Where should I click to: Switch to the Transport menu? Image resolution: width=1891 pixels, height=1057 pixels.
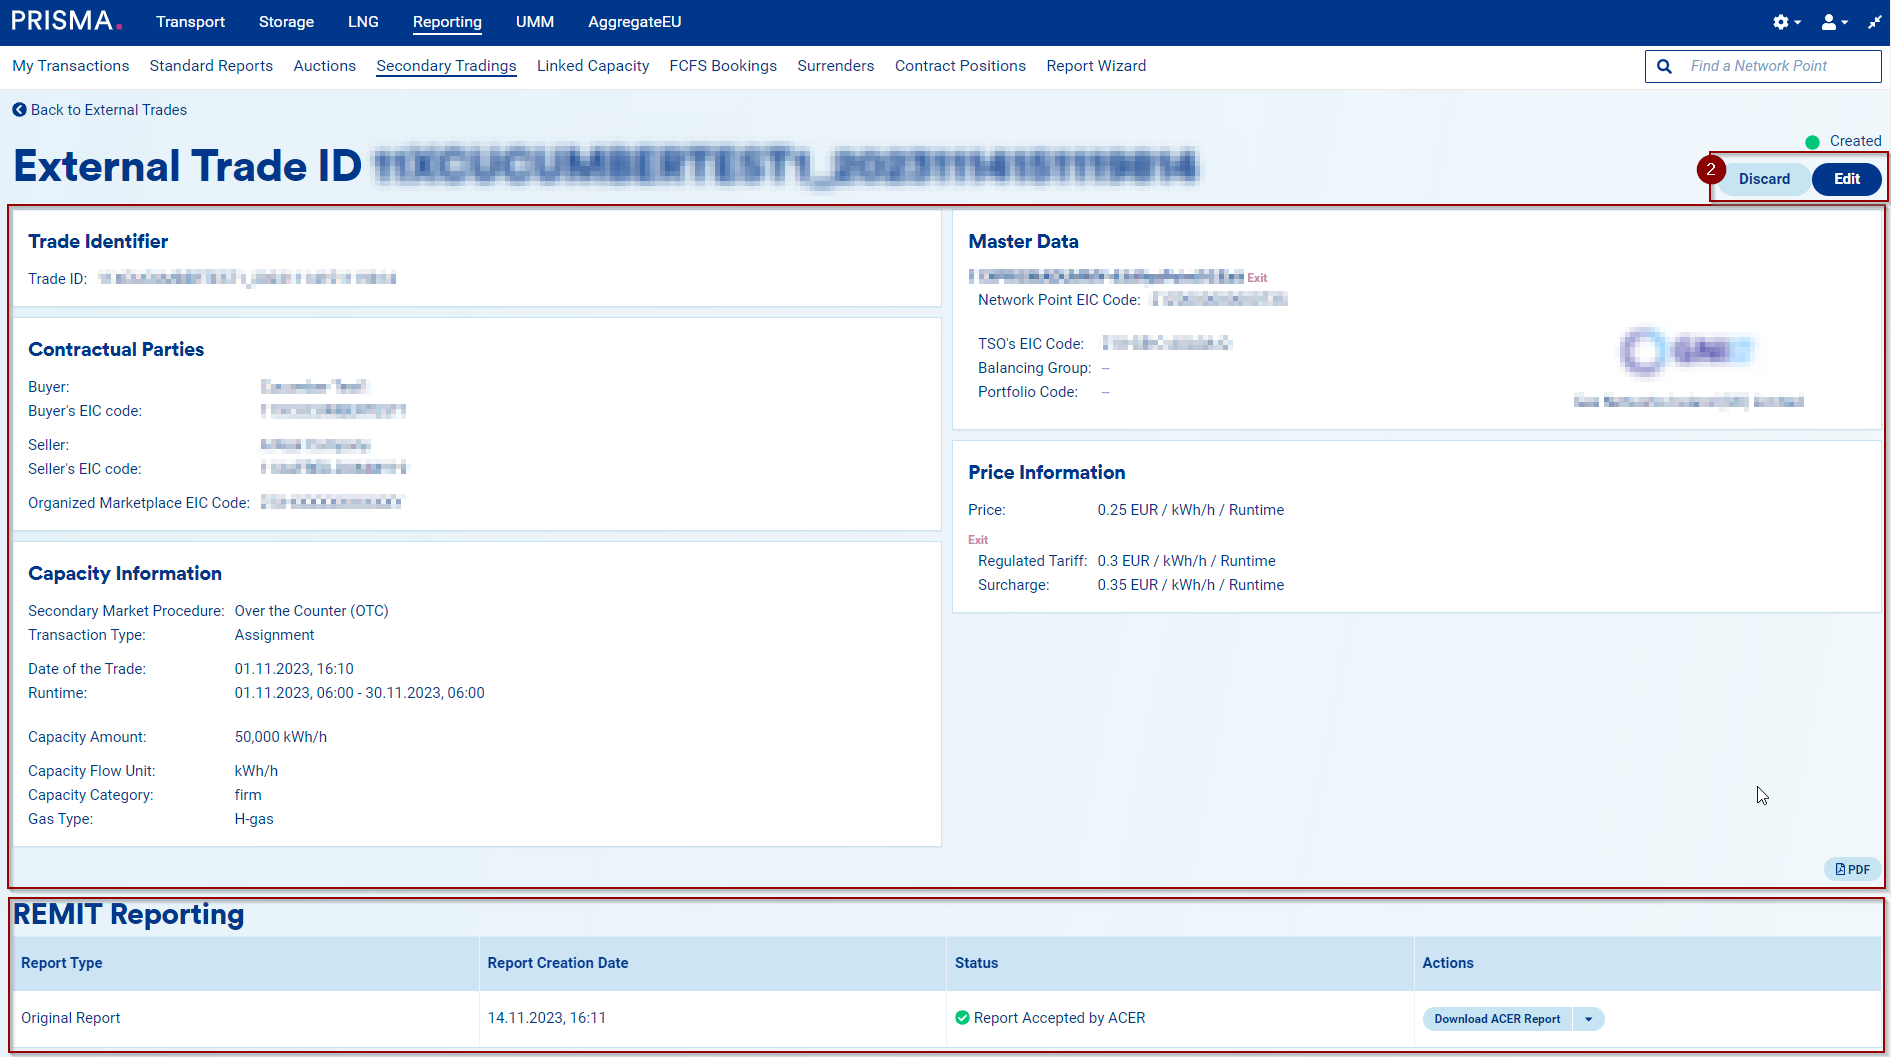[x=190, y=22]
